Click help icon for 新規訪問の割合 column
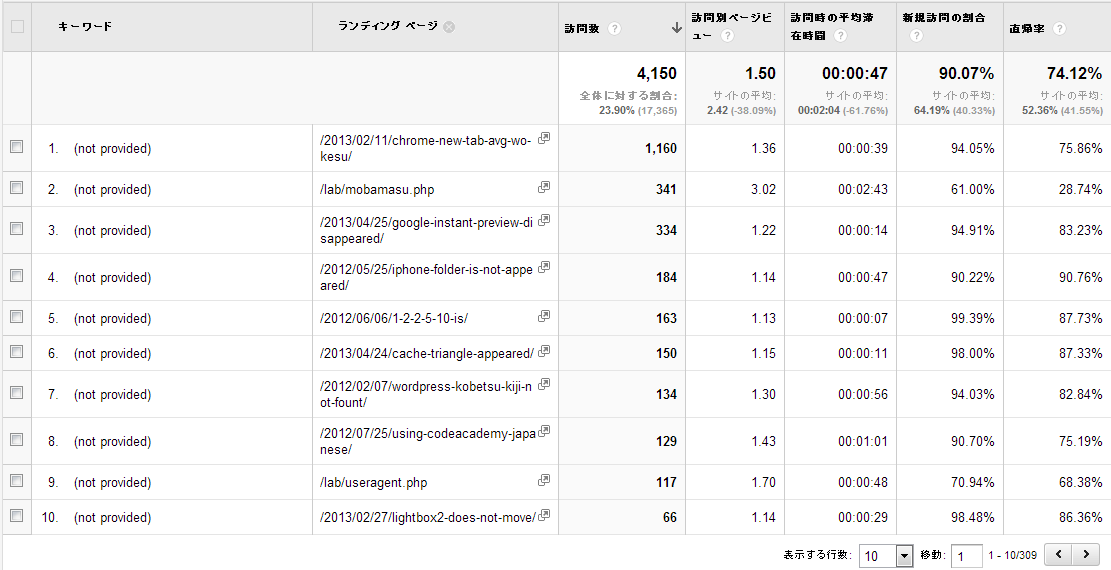Screen dimensions: 1111x570 click(916, 36)
